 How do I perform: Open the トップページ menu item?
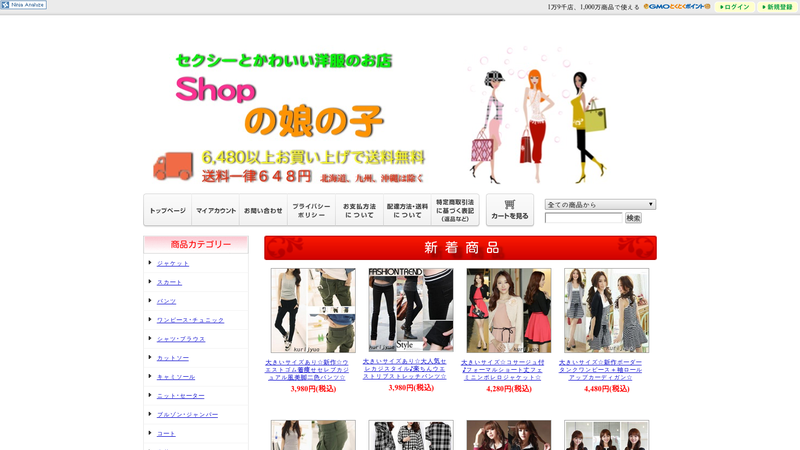pos(167,210)
